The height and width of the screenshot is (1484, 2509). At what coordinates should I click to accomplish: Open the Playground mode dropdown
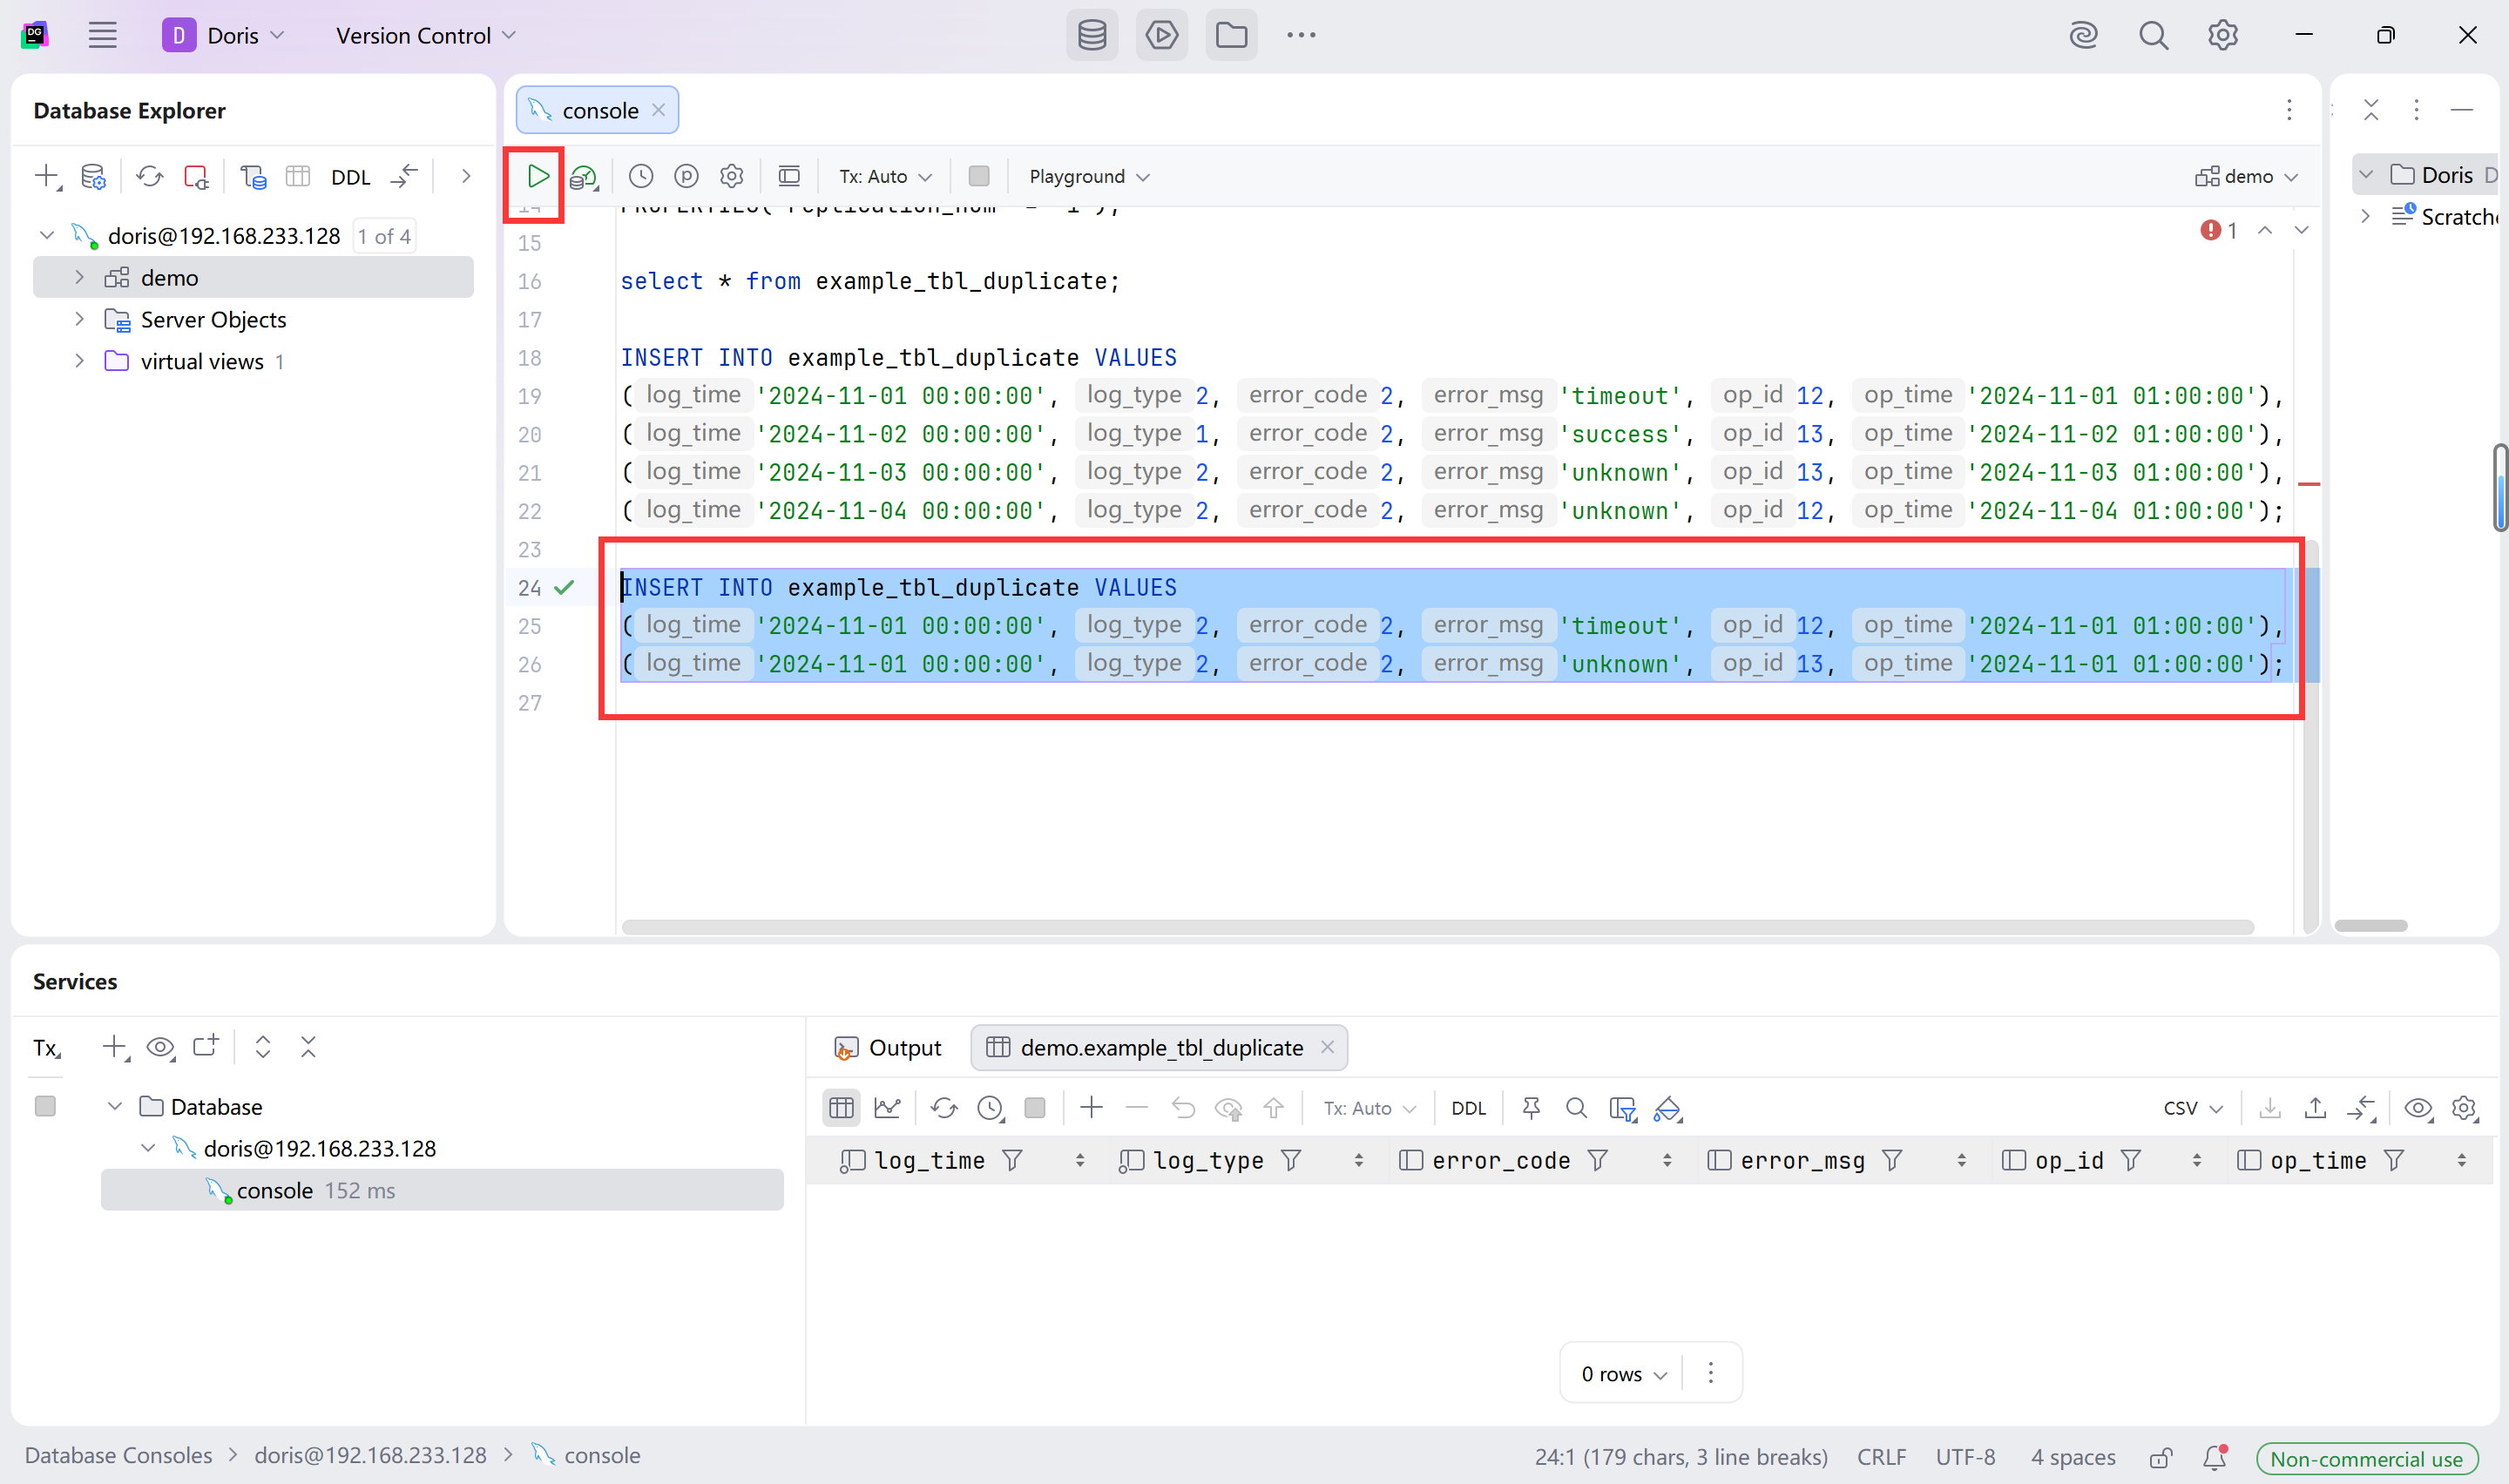(1089, 176)
